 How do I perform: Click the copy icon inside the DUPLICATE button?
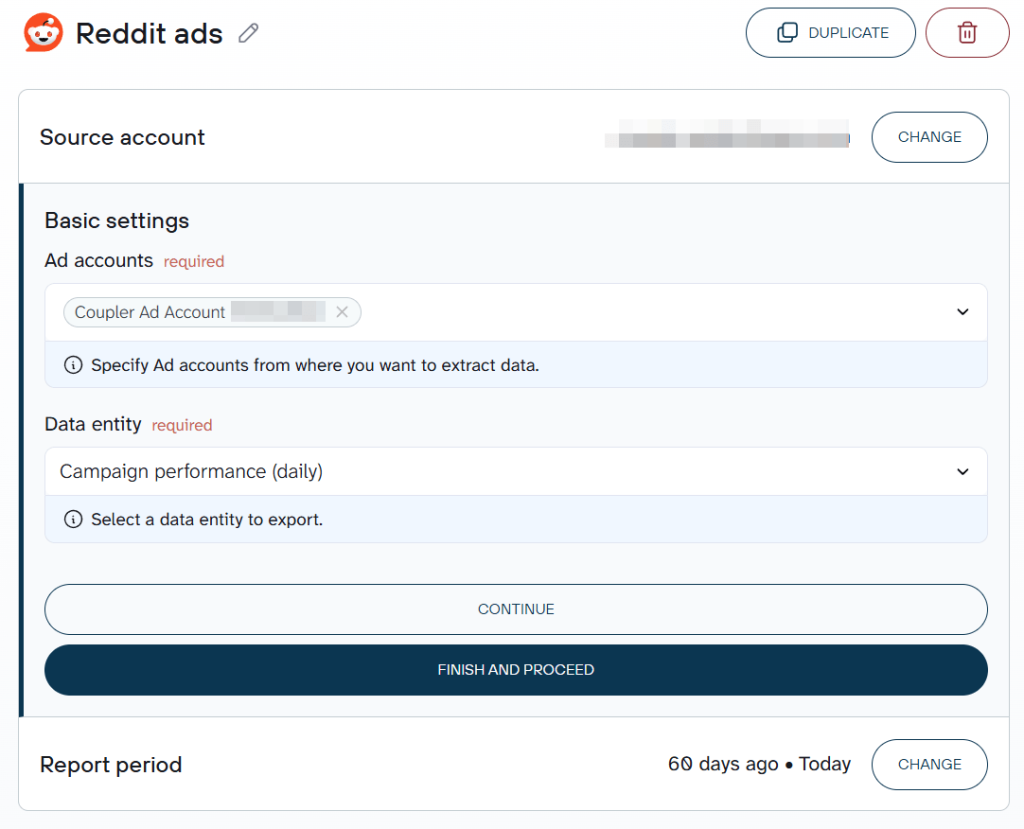(x=785, y=32)
